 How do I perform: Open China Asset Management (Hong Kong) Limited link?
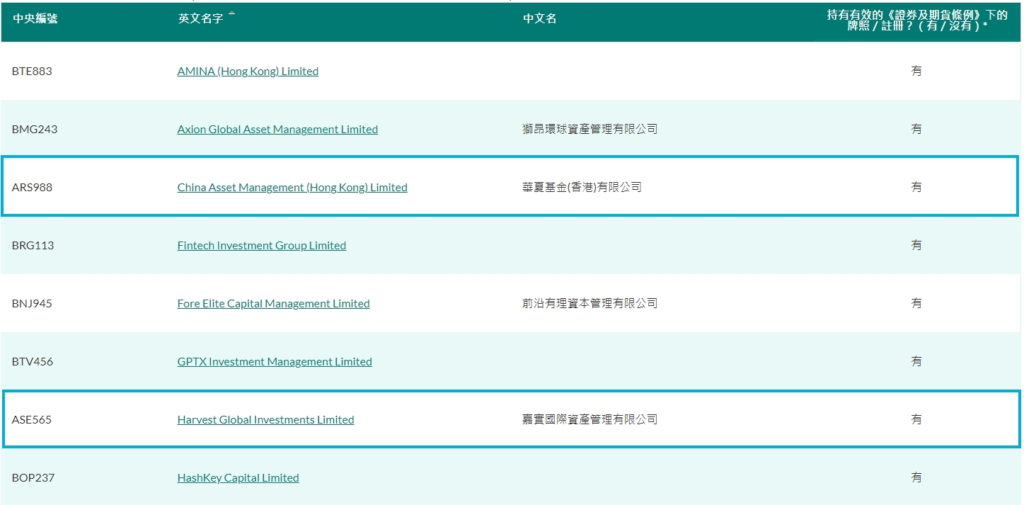[x=292, y=187]
